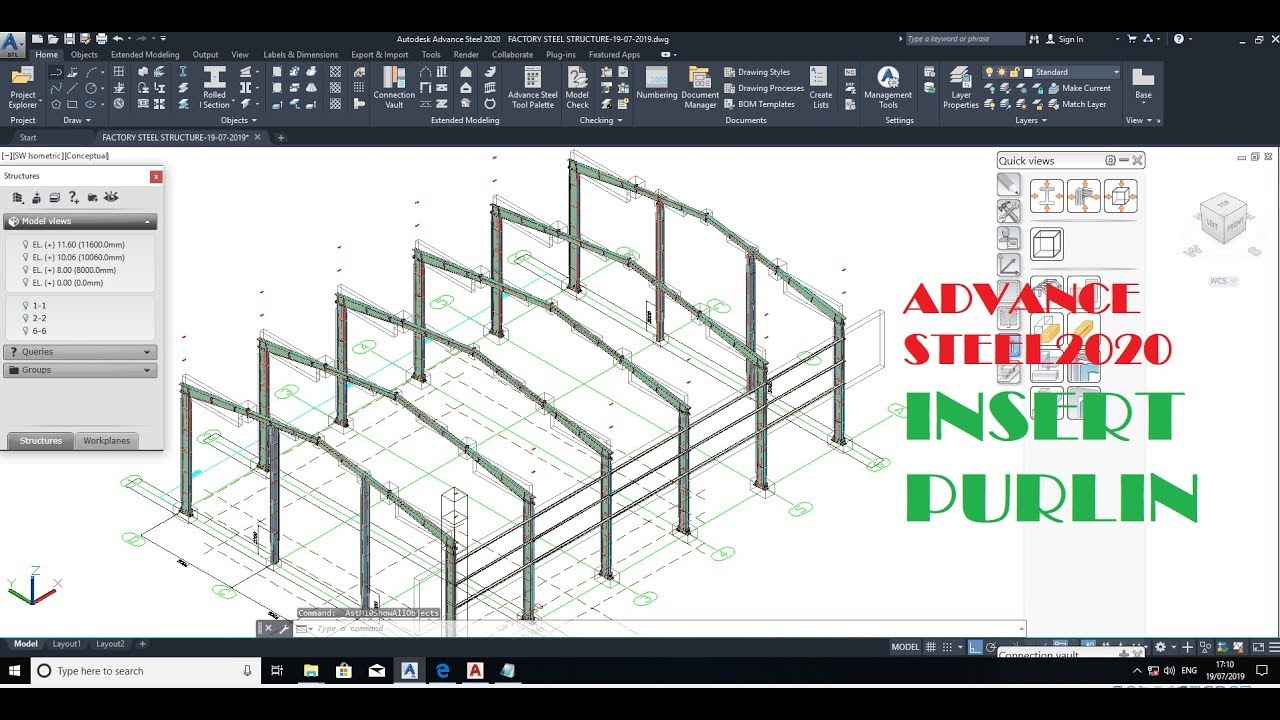Open File Explorer from taskbar
The image size is (1280, 720).
point(311,671)
